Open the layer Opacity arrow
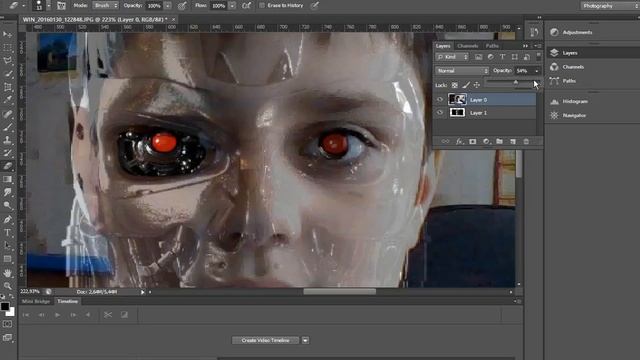 [x=537, y=71]
